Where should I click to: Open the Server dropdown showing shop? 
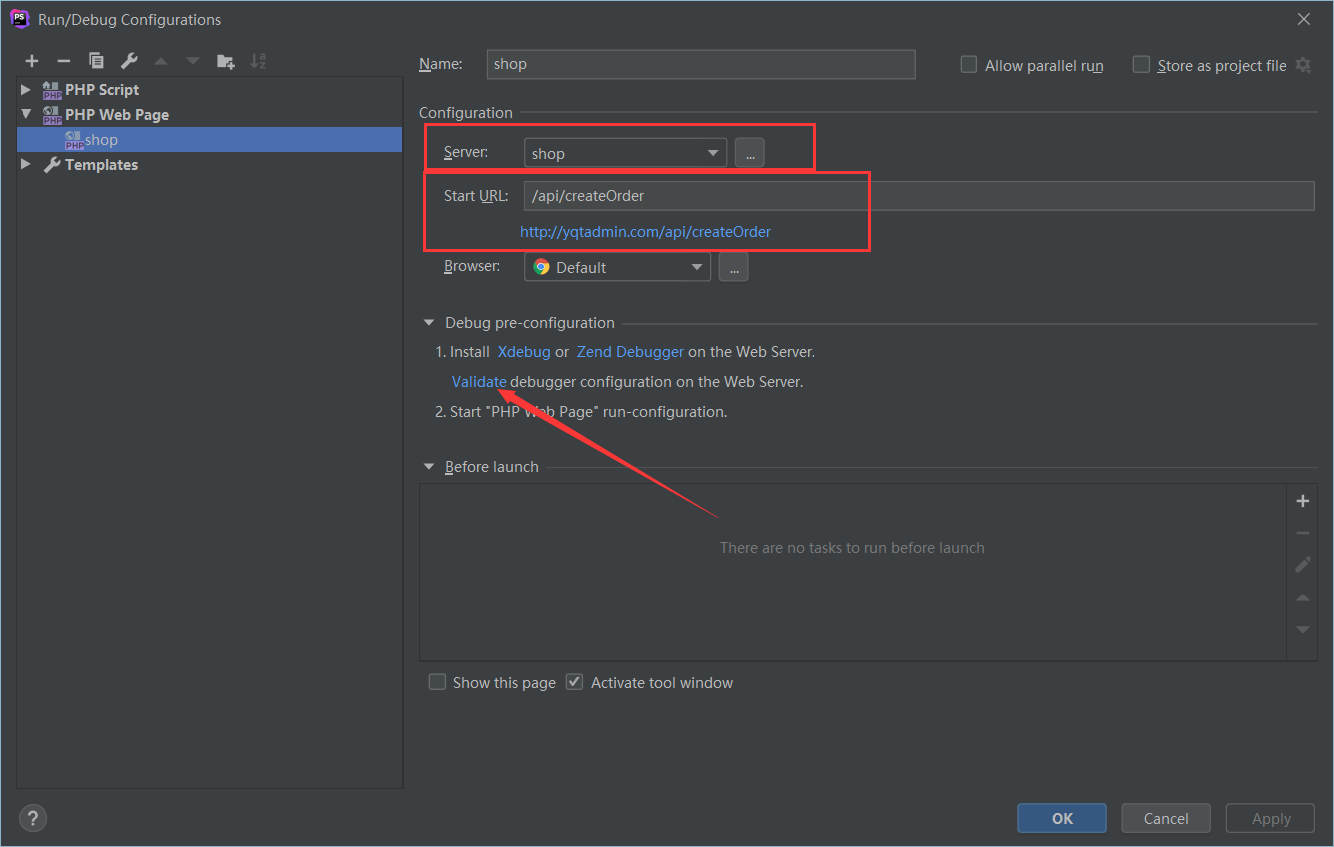coord(625,153)
